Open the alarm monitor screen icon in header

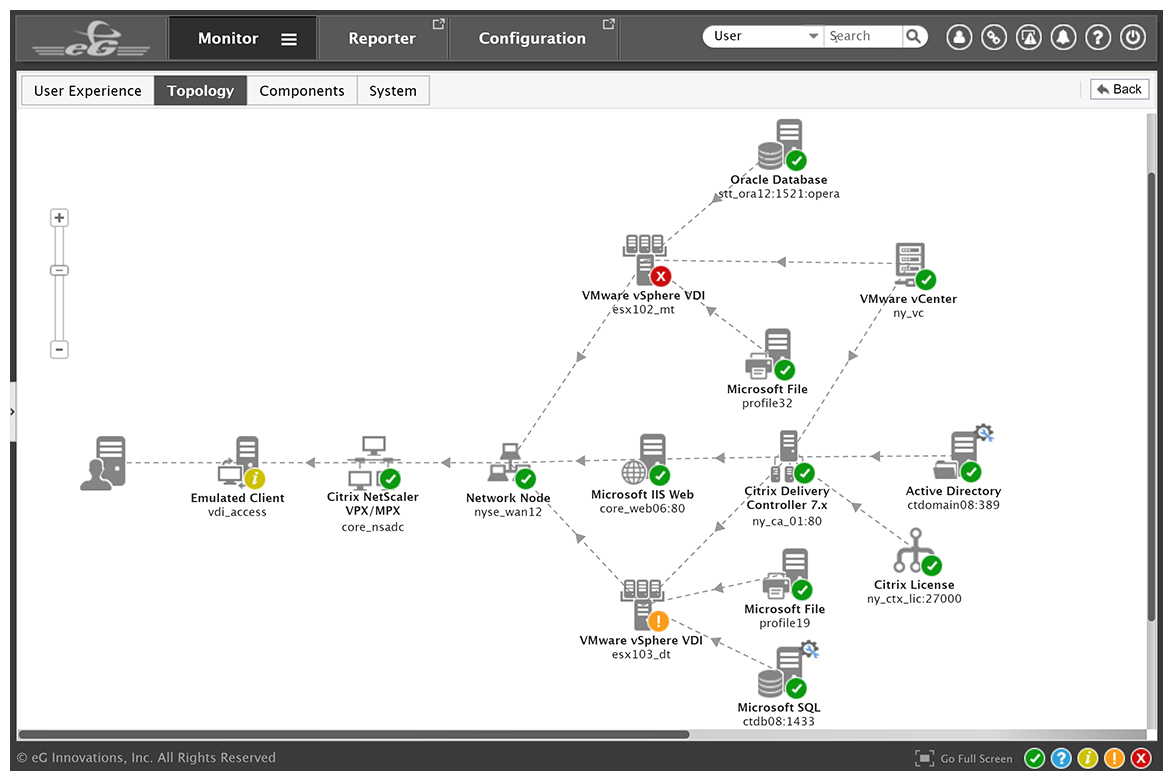(1029, 37)
